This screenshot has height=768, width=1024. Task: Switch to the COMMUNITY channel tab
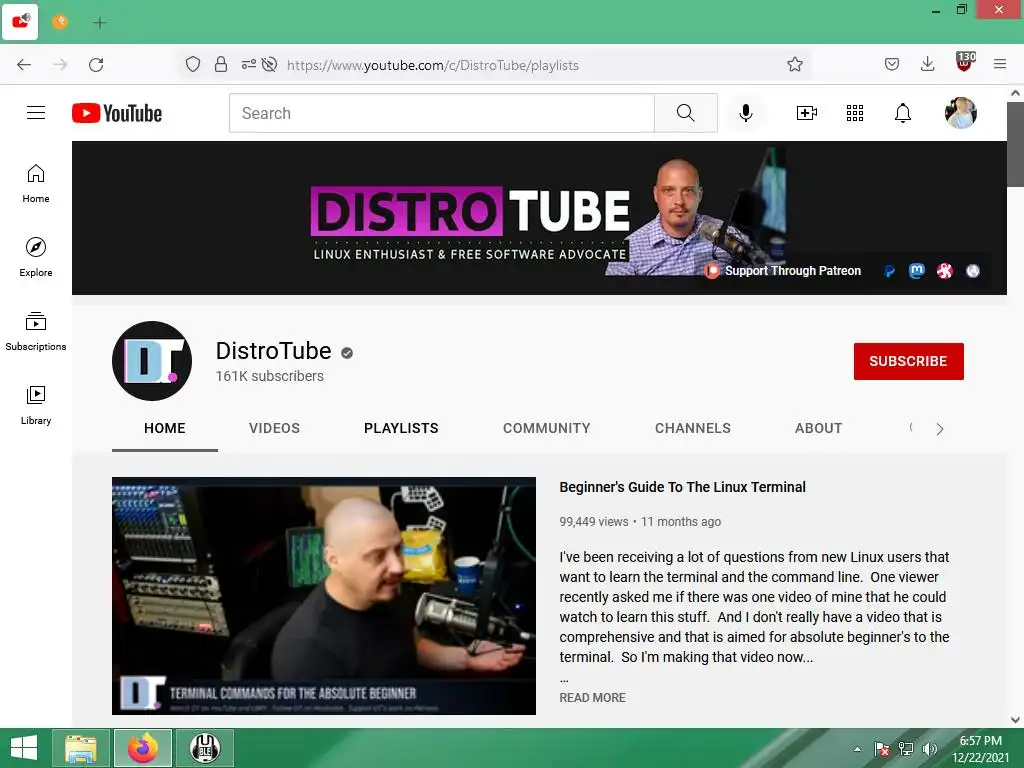coord(547,428)
